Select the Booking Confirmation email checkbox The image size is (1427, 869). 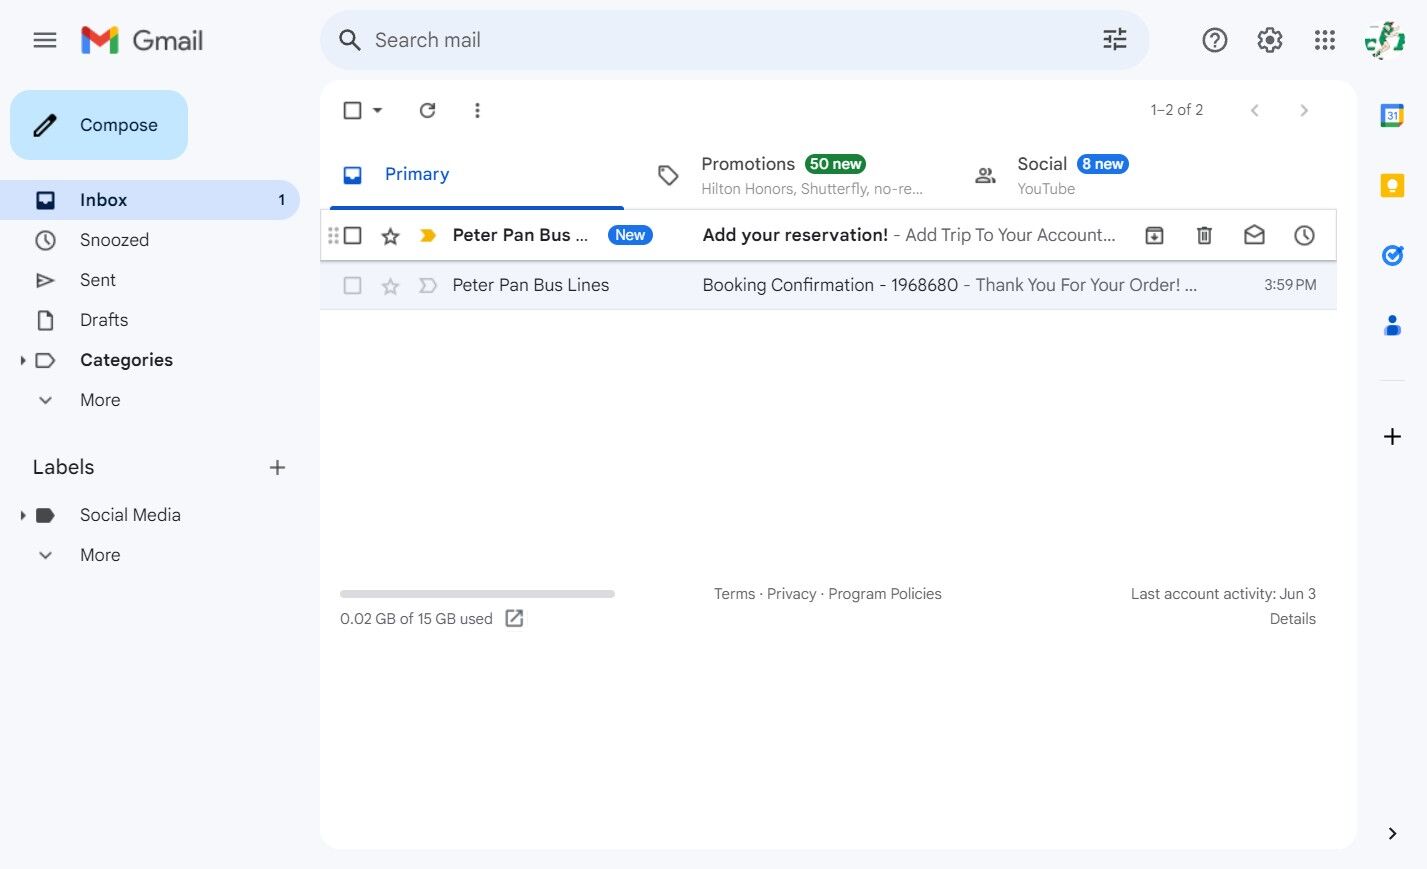click(x=352, y=285)
